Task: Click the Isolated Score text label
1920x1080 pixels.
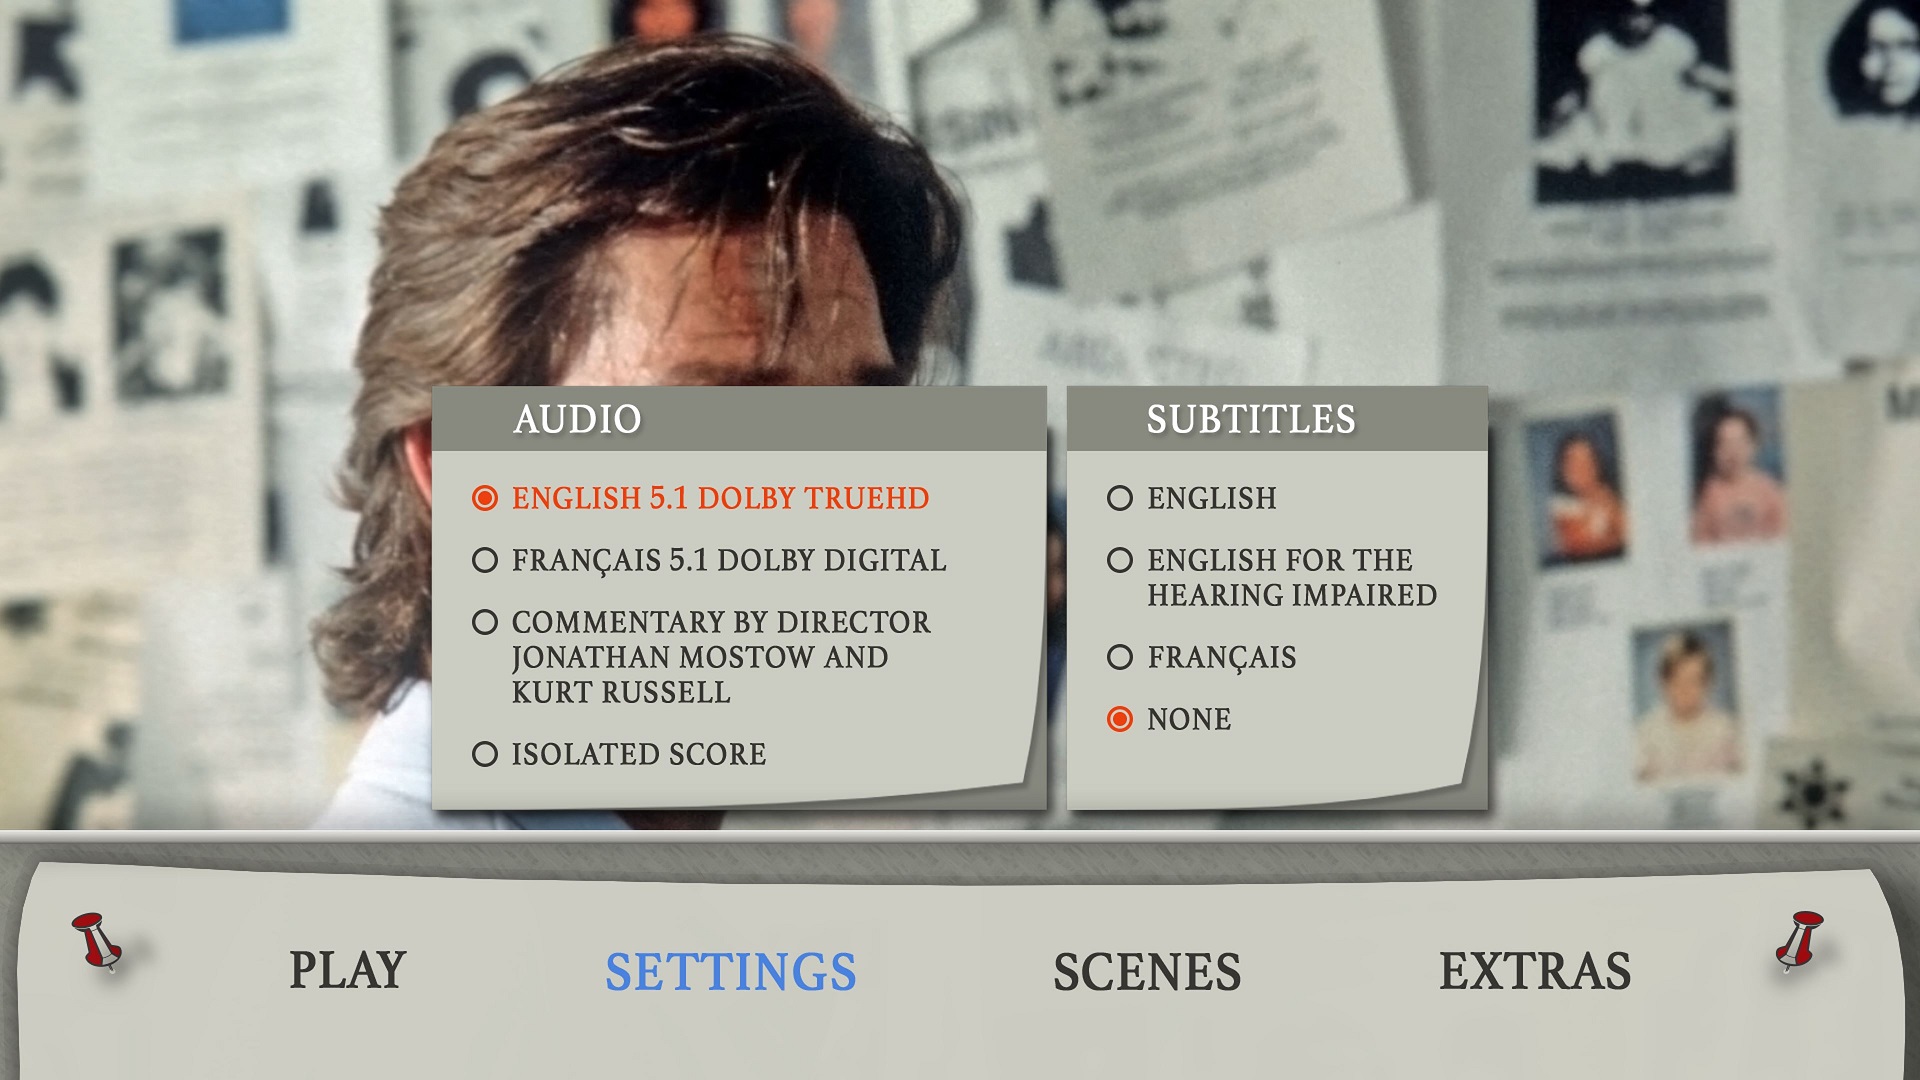Action: pyautogui.click(x=639, y=754)
